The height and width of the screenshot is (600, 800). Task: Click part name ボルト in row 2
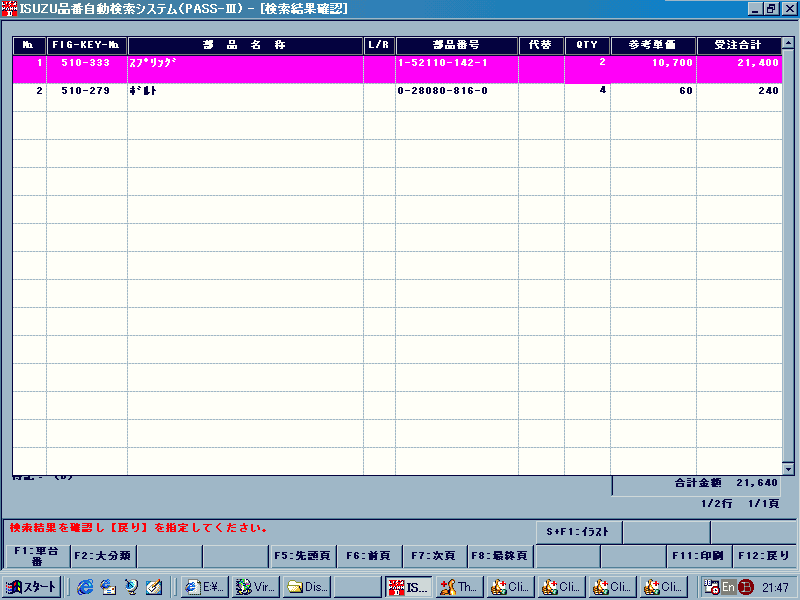(143, 91)
